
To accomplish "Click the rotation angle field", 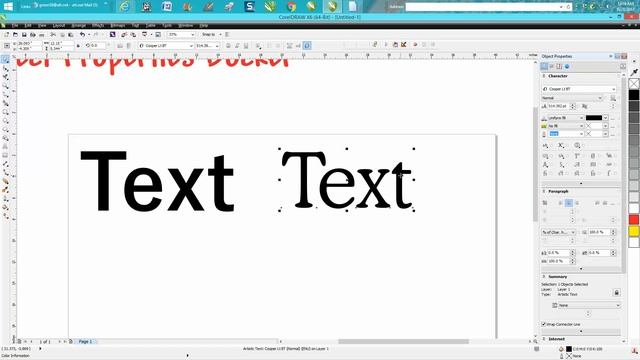I will (x=98, y=46).
